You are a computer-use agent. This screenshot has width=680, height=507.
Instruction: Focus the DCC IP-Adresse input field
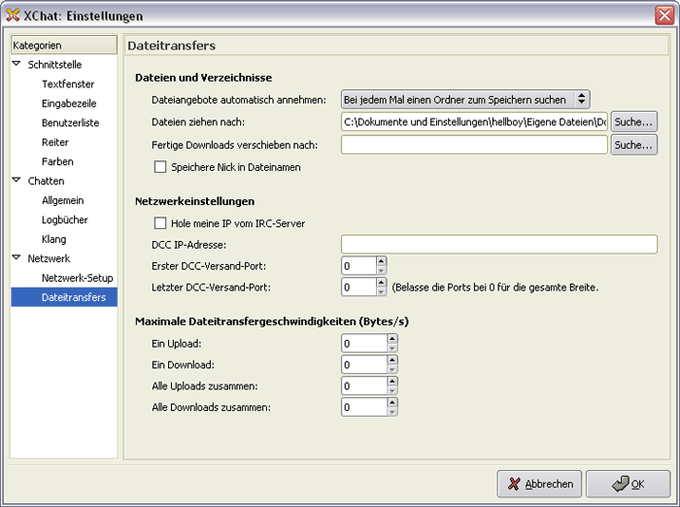pos(499,244)
